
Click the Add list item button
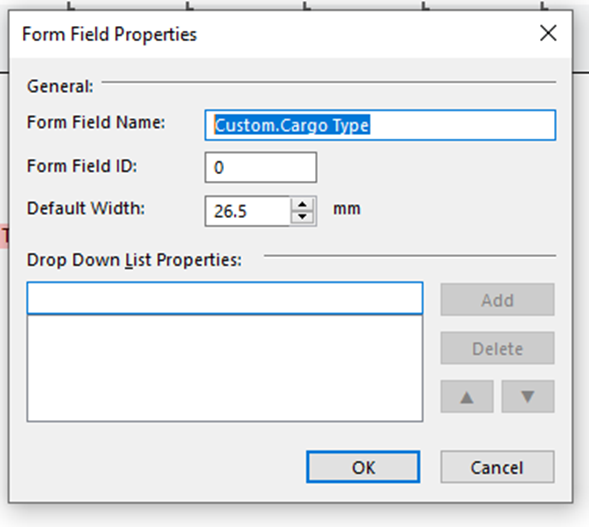pos(497,300)
